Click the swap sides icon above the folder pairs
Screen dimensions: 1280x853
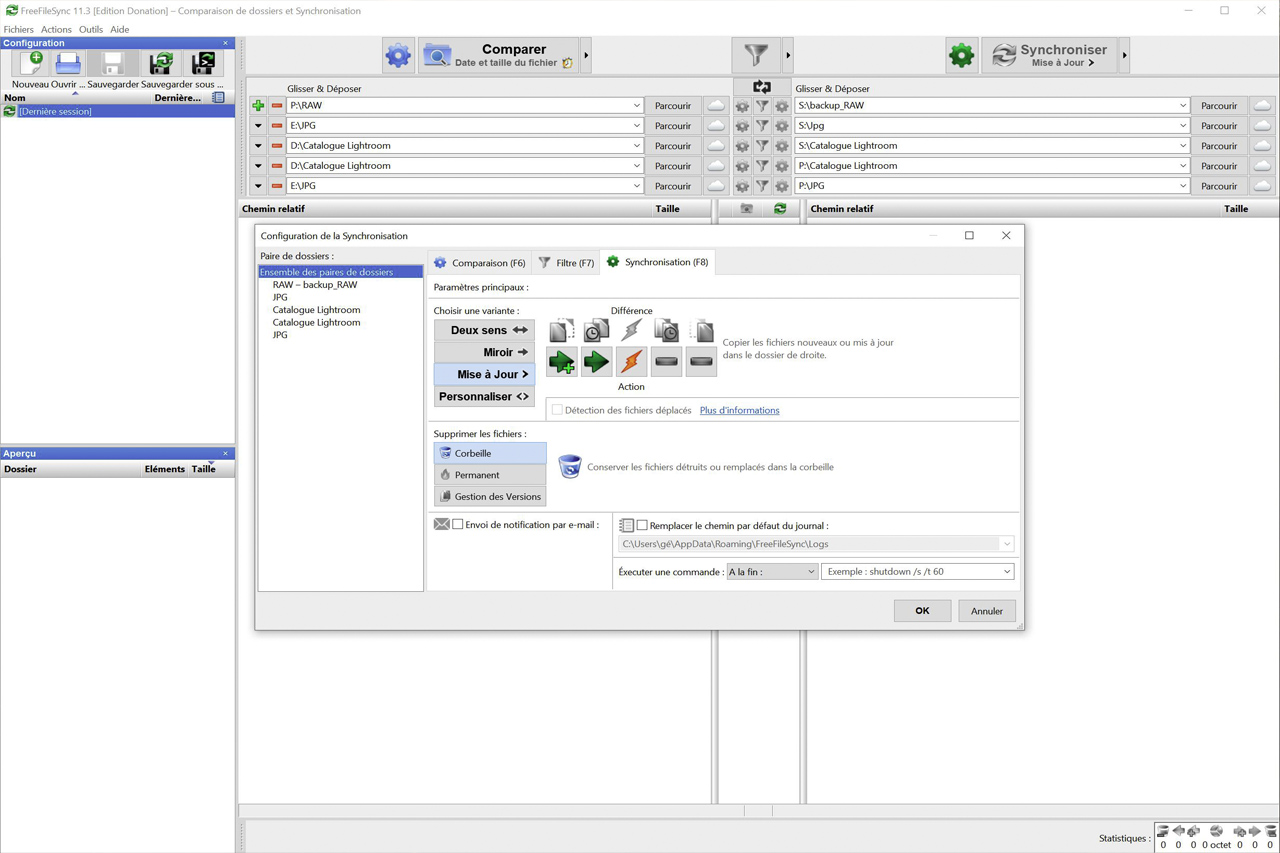[x=762, y=88]
